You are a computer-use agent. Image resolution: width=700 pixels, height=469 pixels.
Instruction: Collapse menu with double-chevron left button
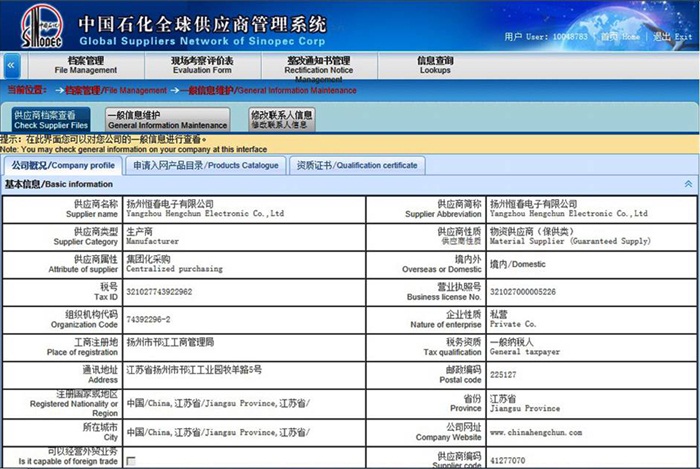12,66
